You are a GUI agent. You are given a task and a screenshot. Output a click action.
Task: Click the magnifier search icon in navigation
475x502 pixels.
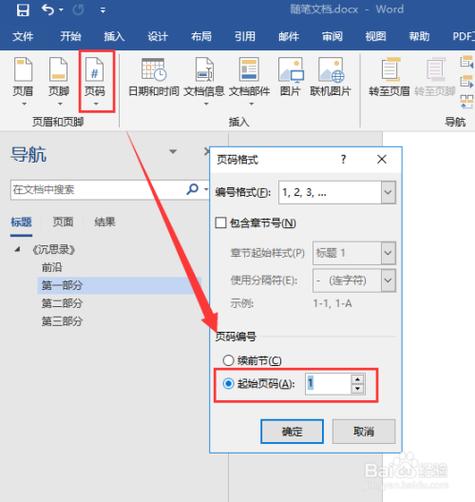click(192, 189)
